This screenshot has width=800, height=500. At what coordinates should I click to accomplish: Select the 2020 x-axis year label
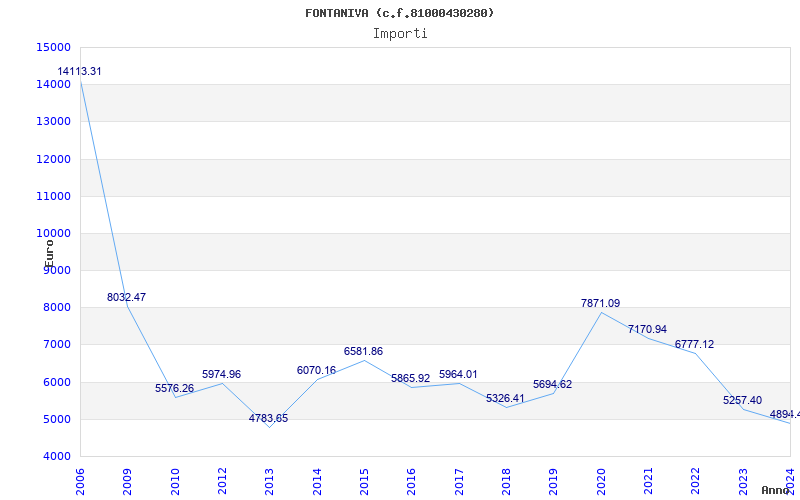click(x=601, y=481)
